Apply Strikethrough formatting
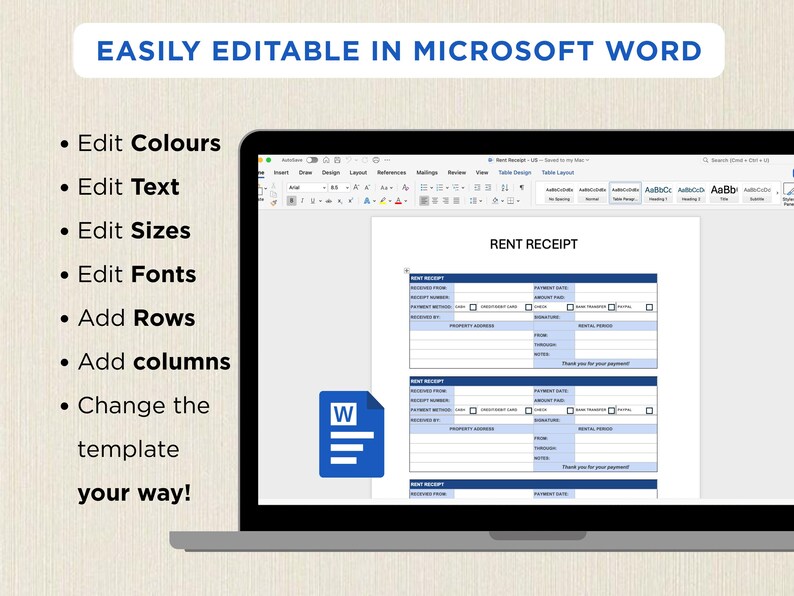 [x=329, y=201]
